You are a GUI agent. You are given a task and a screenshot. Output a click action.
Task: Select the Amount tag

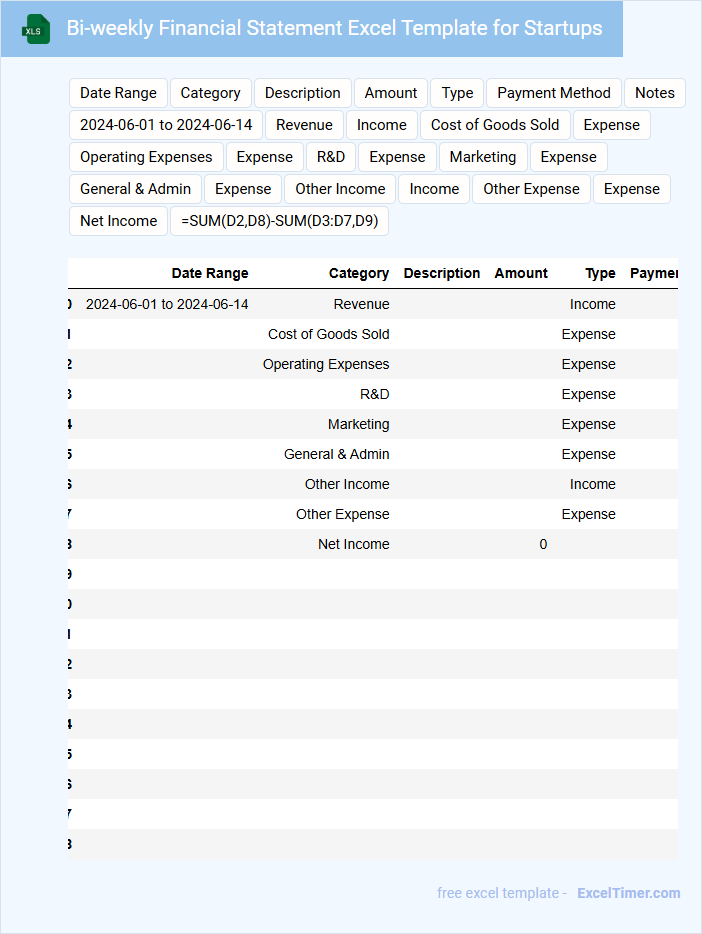[x=391, y=93]
